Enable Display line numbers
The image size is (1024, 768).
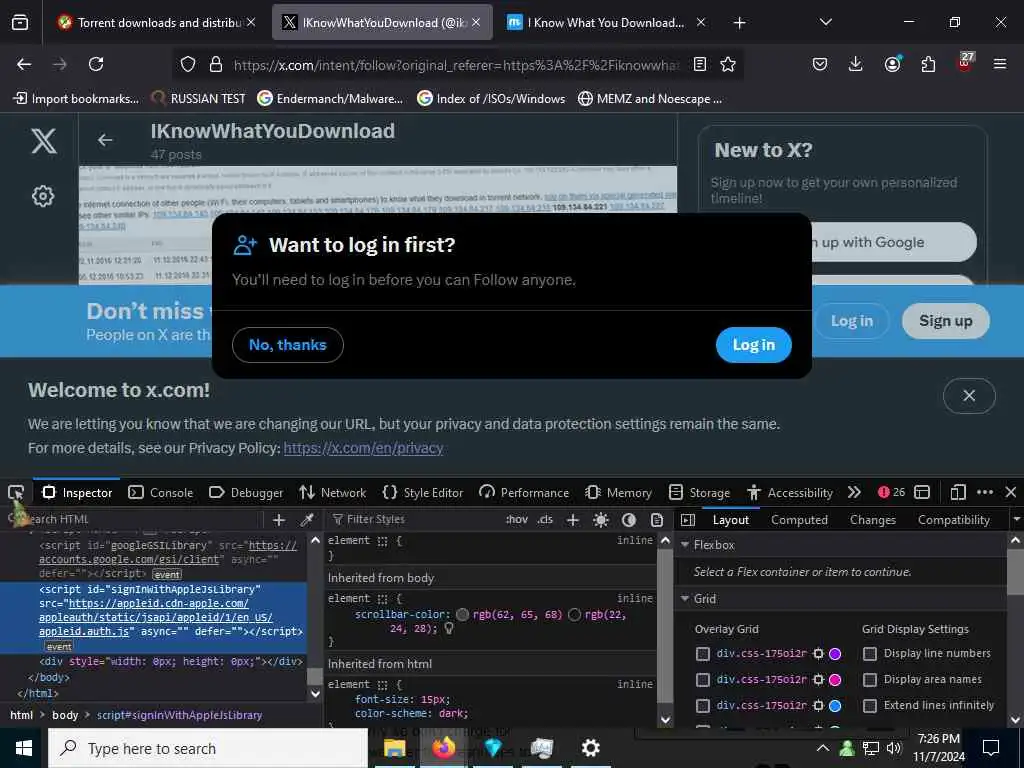[870, 654]
